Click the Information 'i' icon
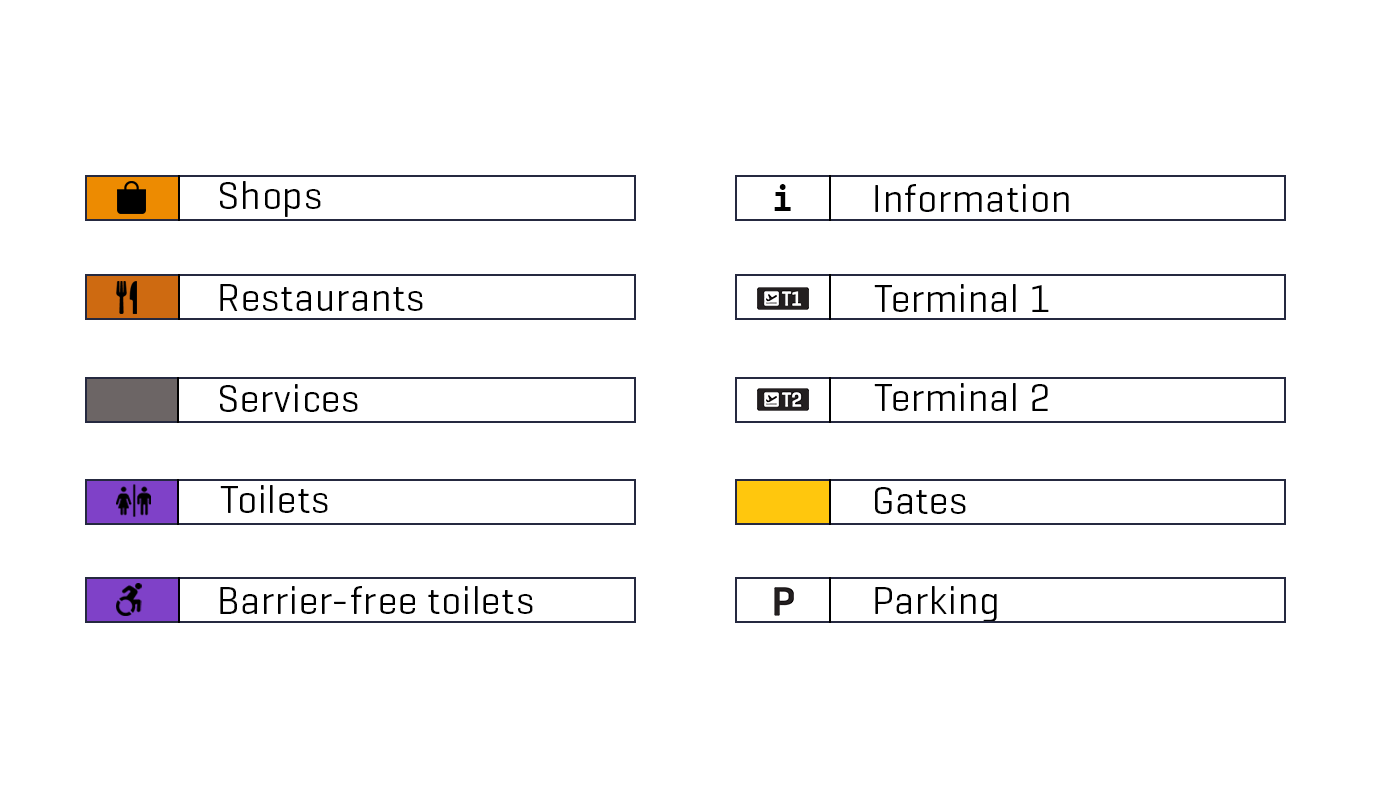Viewport: 1400px width, 800px height. tap(782, 199)
